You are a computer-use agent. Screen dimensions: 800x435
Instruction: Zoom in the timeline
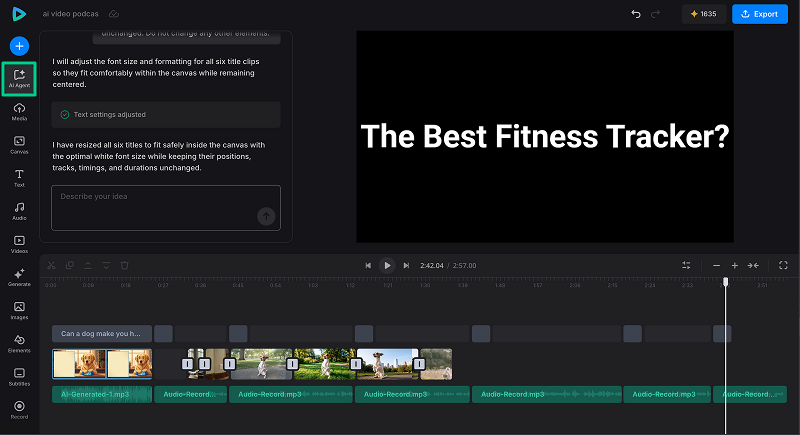click(735, 265)
